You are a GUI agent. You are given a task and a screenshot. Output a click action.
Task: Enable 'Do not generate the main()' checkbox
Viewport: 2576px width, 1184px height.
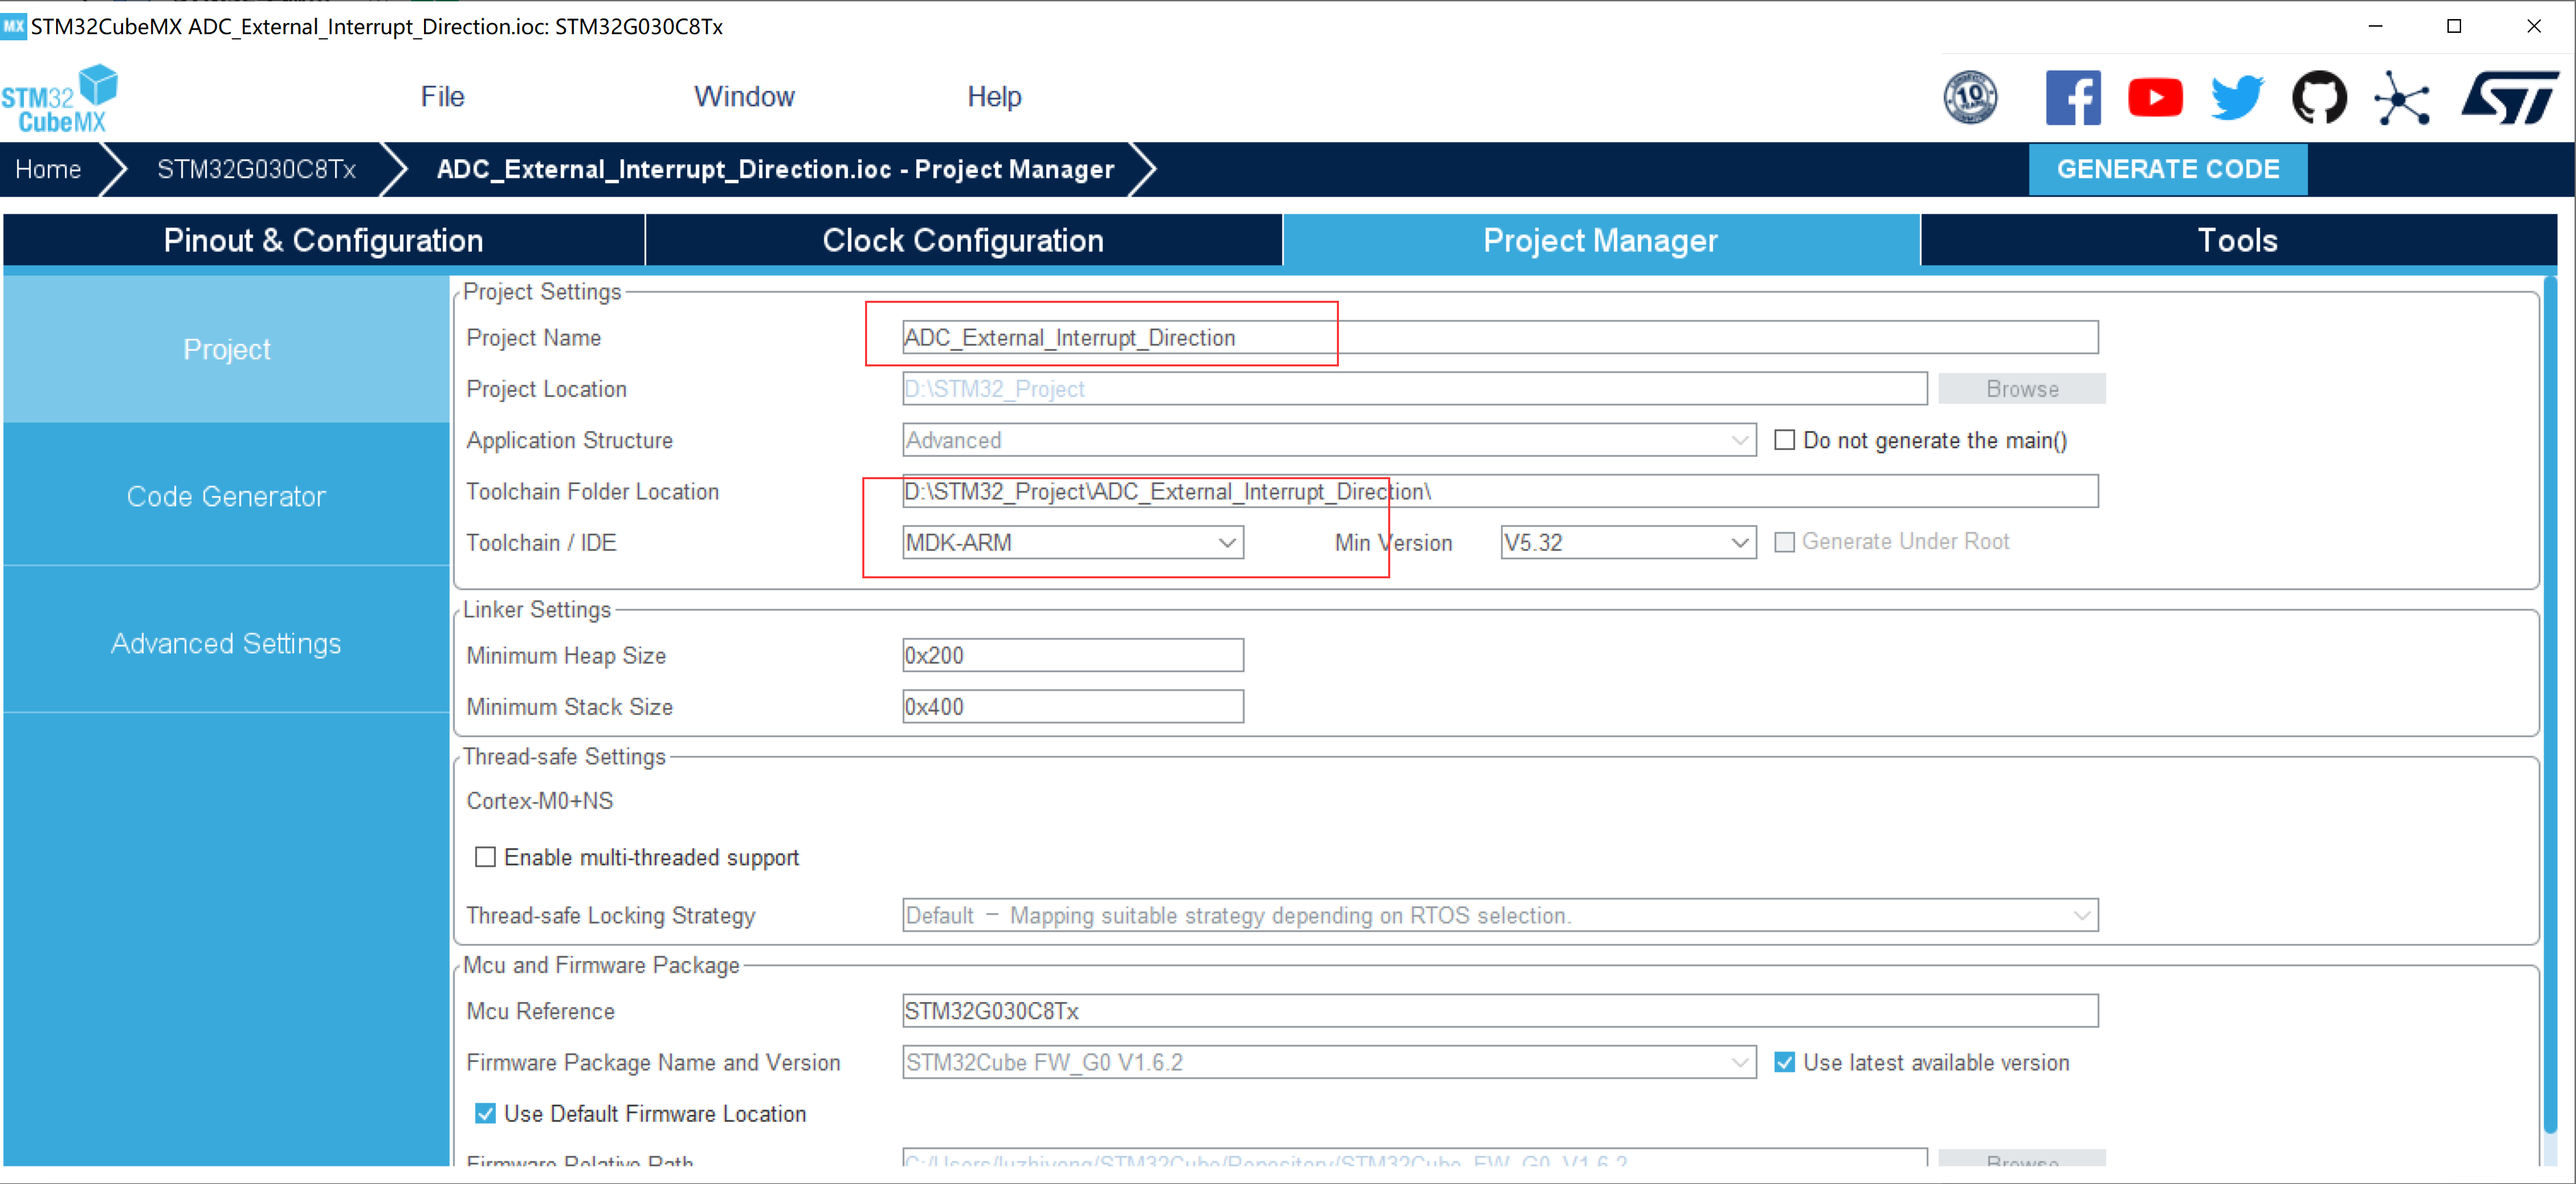[1784, 440]
